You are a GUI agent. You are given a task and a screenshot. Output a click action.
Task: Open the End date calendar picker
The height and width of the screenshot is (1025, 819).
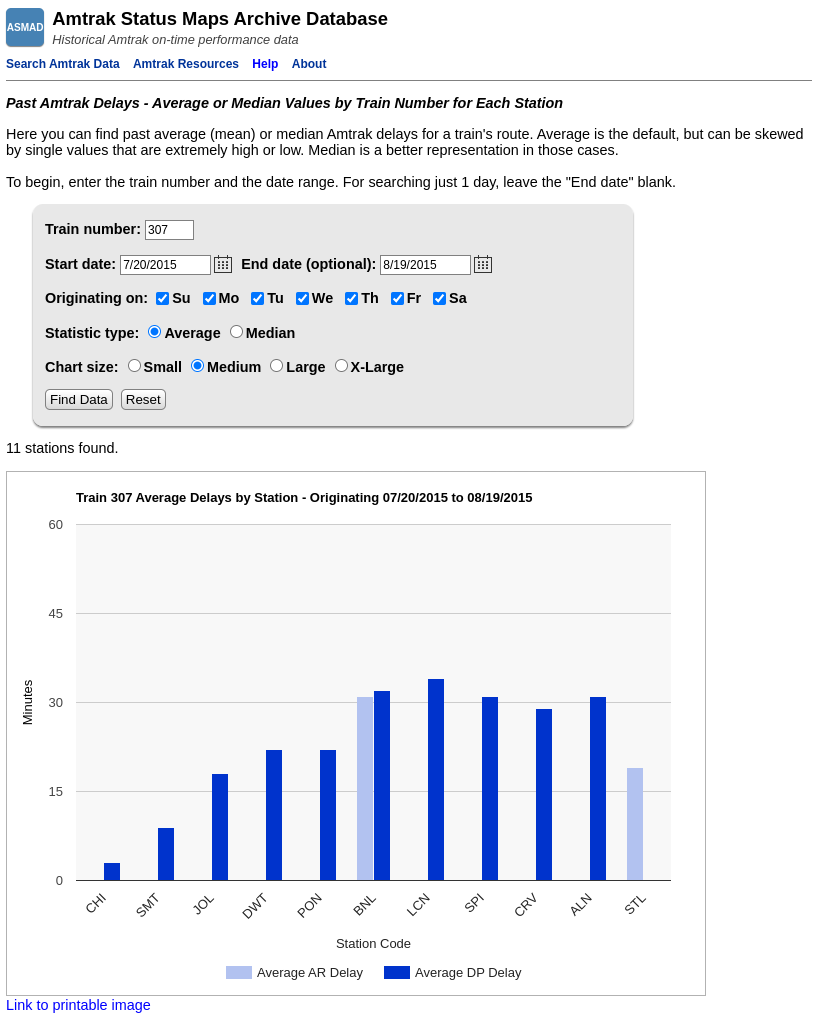pyautogui.click(x=482, y=264)
